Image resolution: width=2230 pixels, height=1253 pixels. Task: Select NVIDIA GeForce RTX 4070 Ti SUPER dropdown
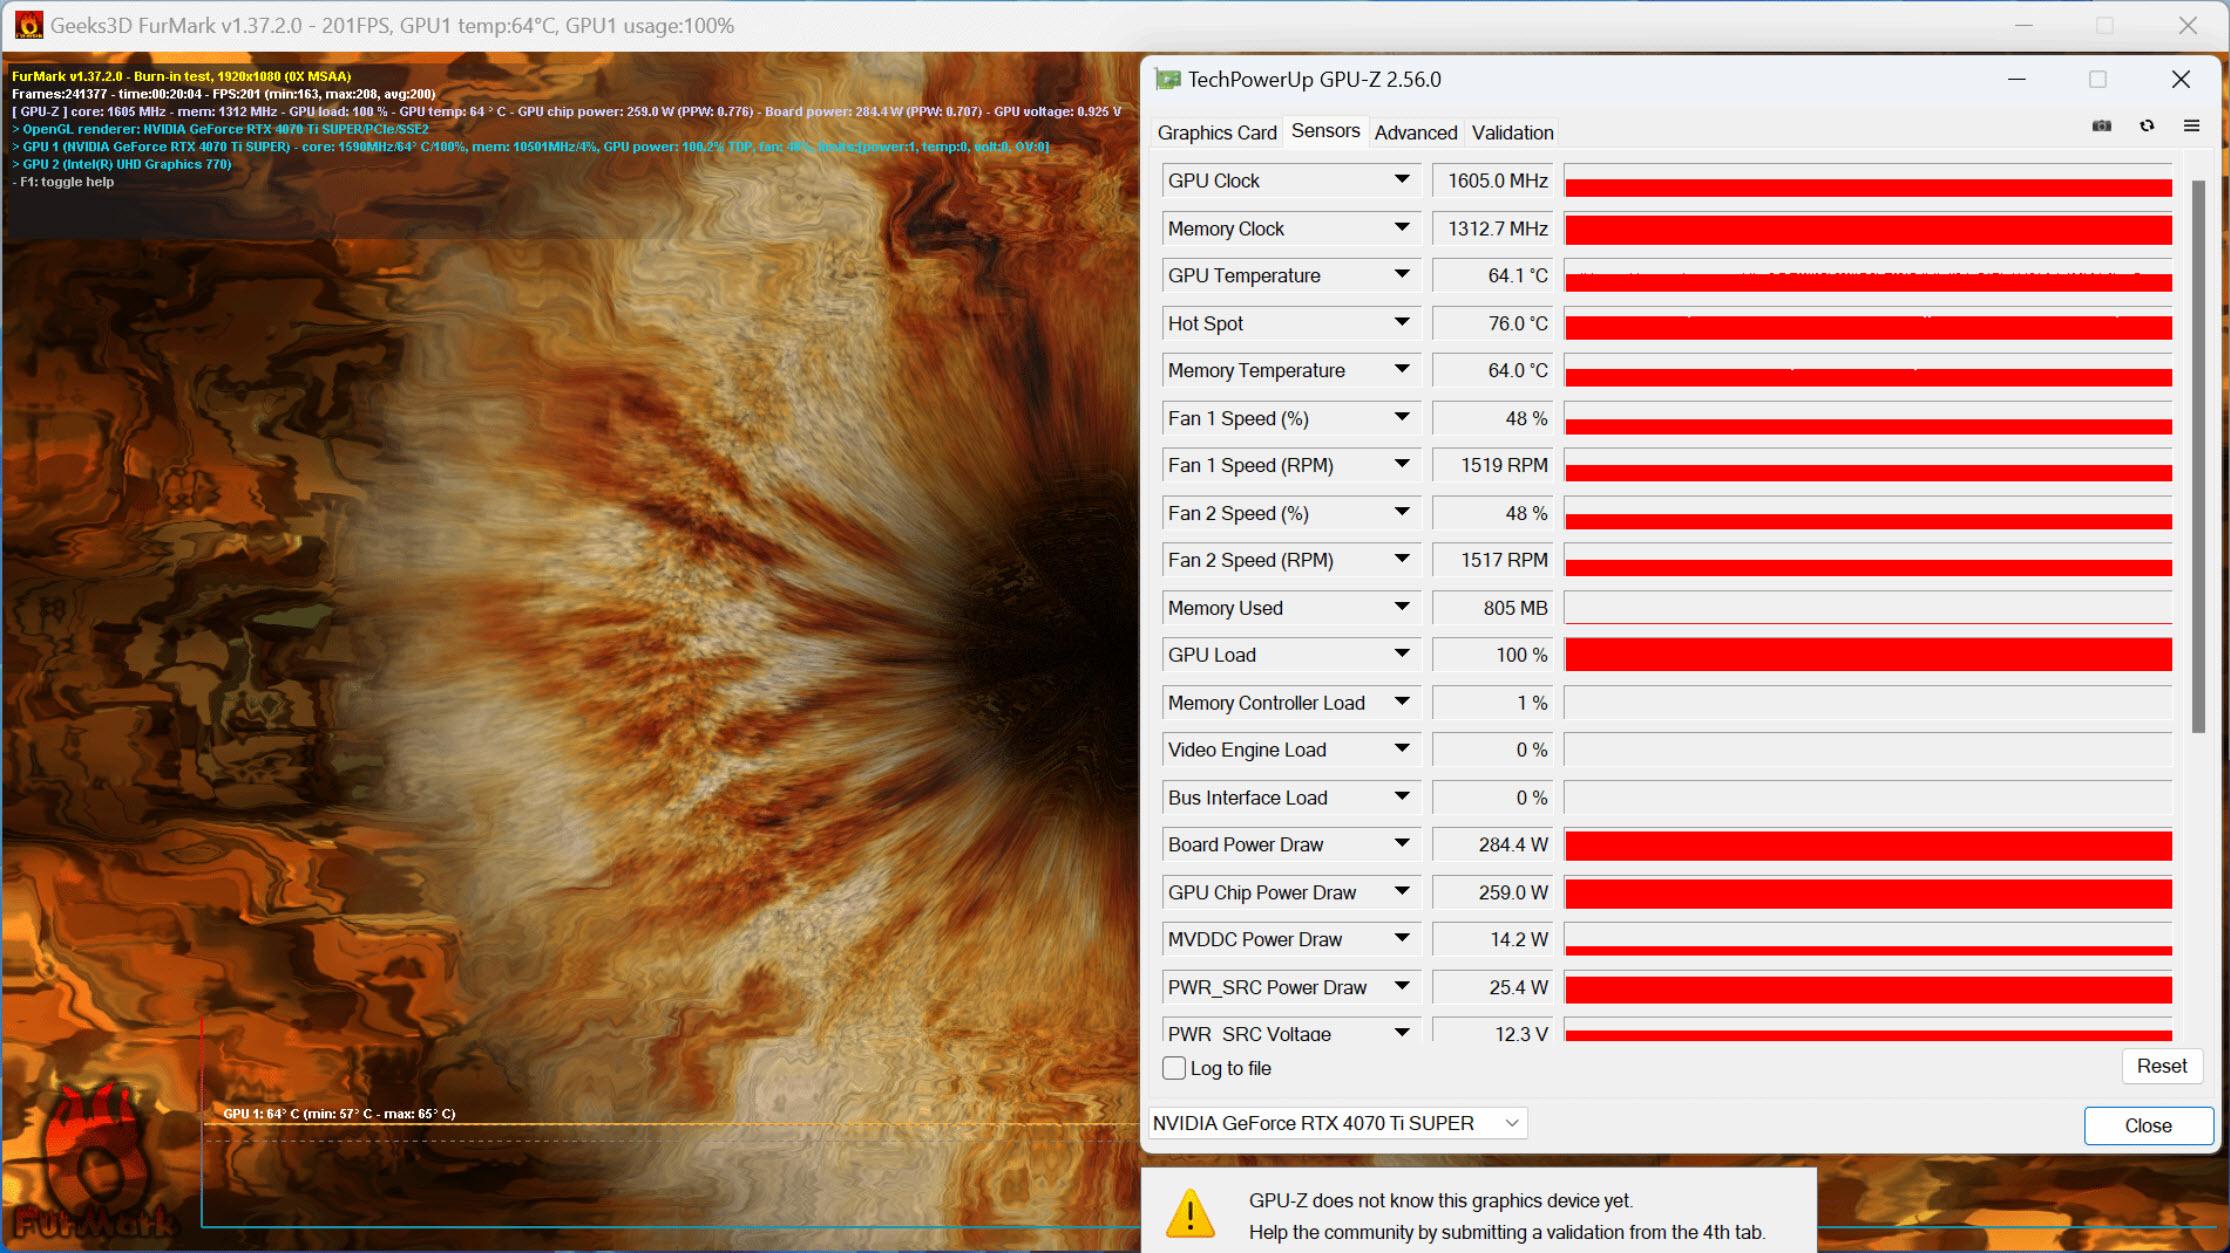[1337, 1123]
